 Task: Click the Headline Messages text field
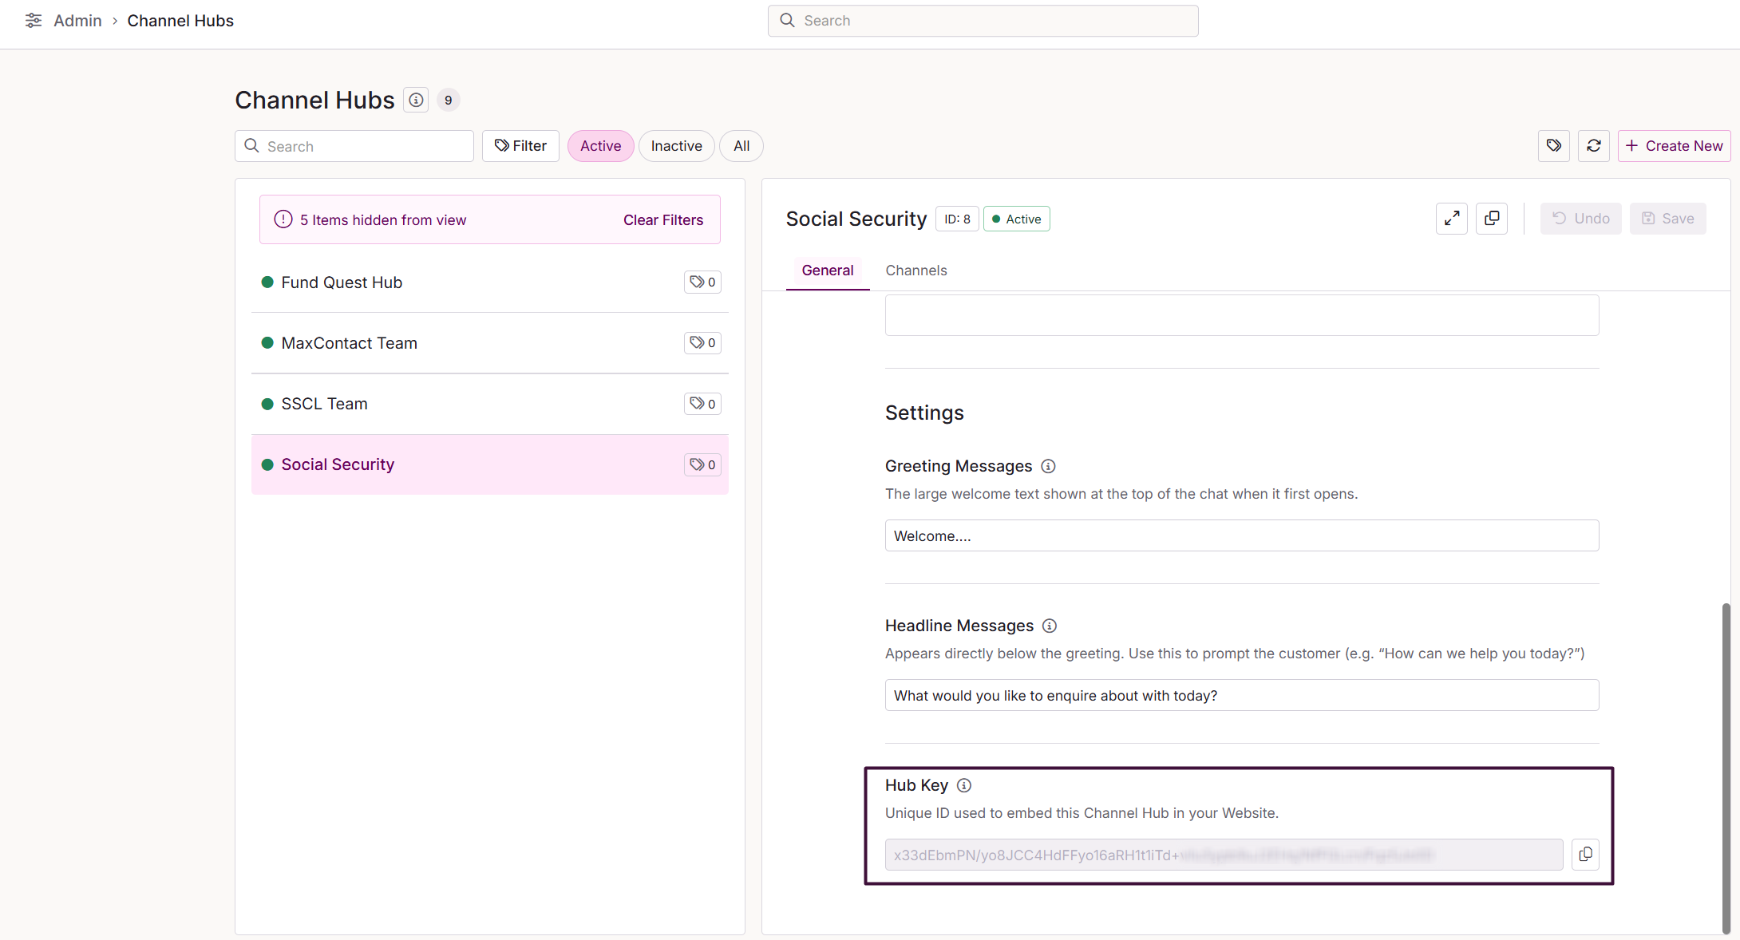pos(1241,695)
